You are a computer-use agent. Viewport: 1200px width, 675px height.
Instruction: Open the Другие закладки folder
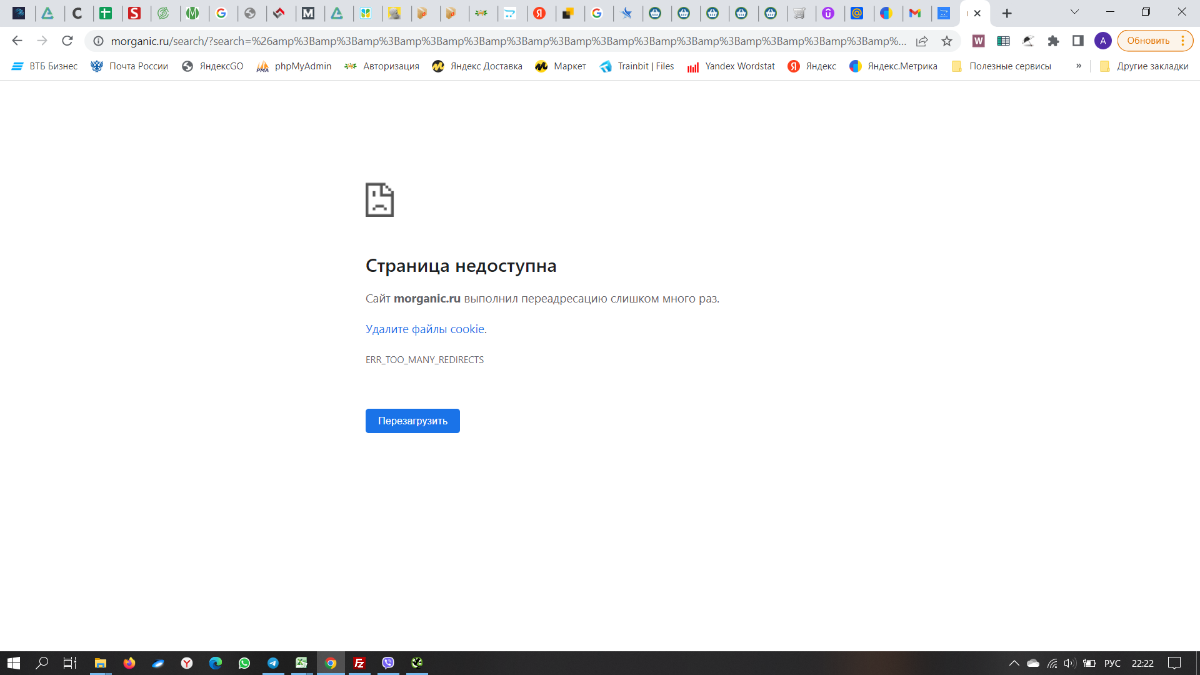coord(1144,66)
